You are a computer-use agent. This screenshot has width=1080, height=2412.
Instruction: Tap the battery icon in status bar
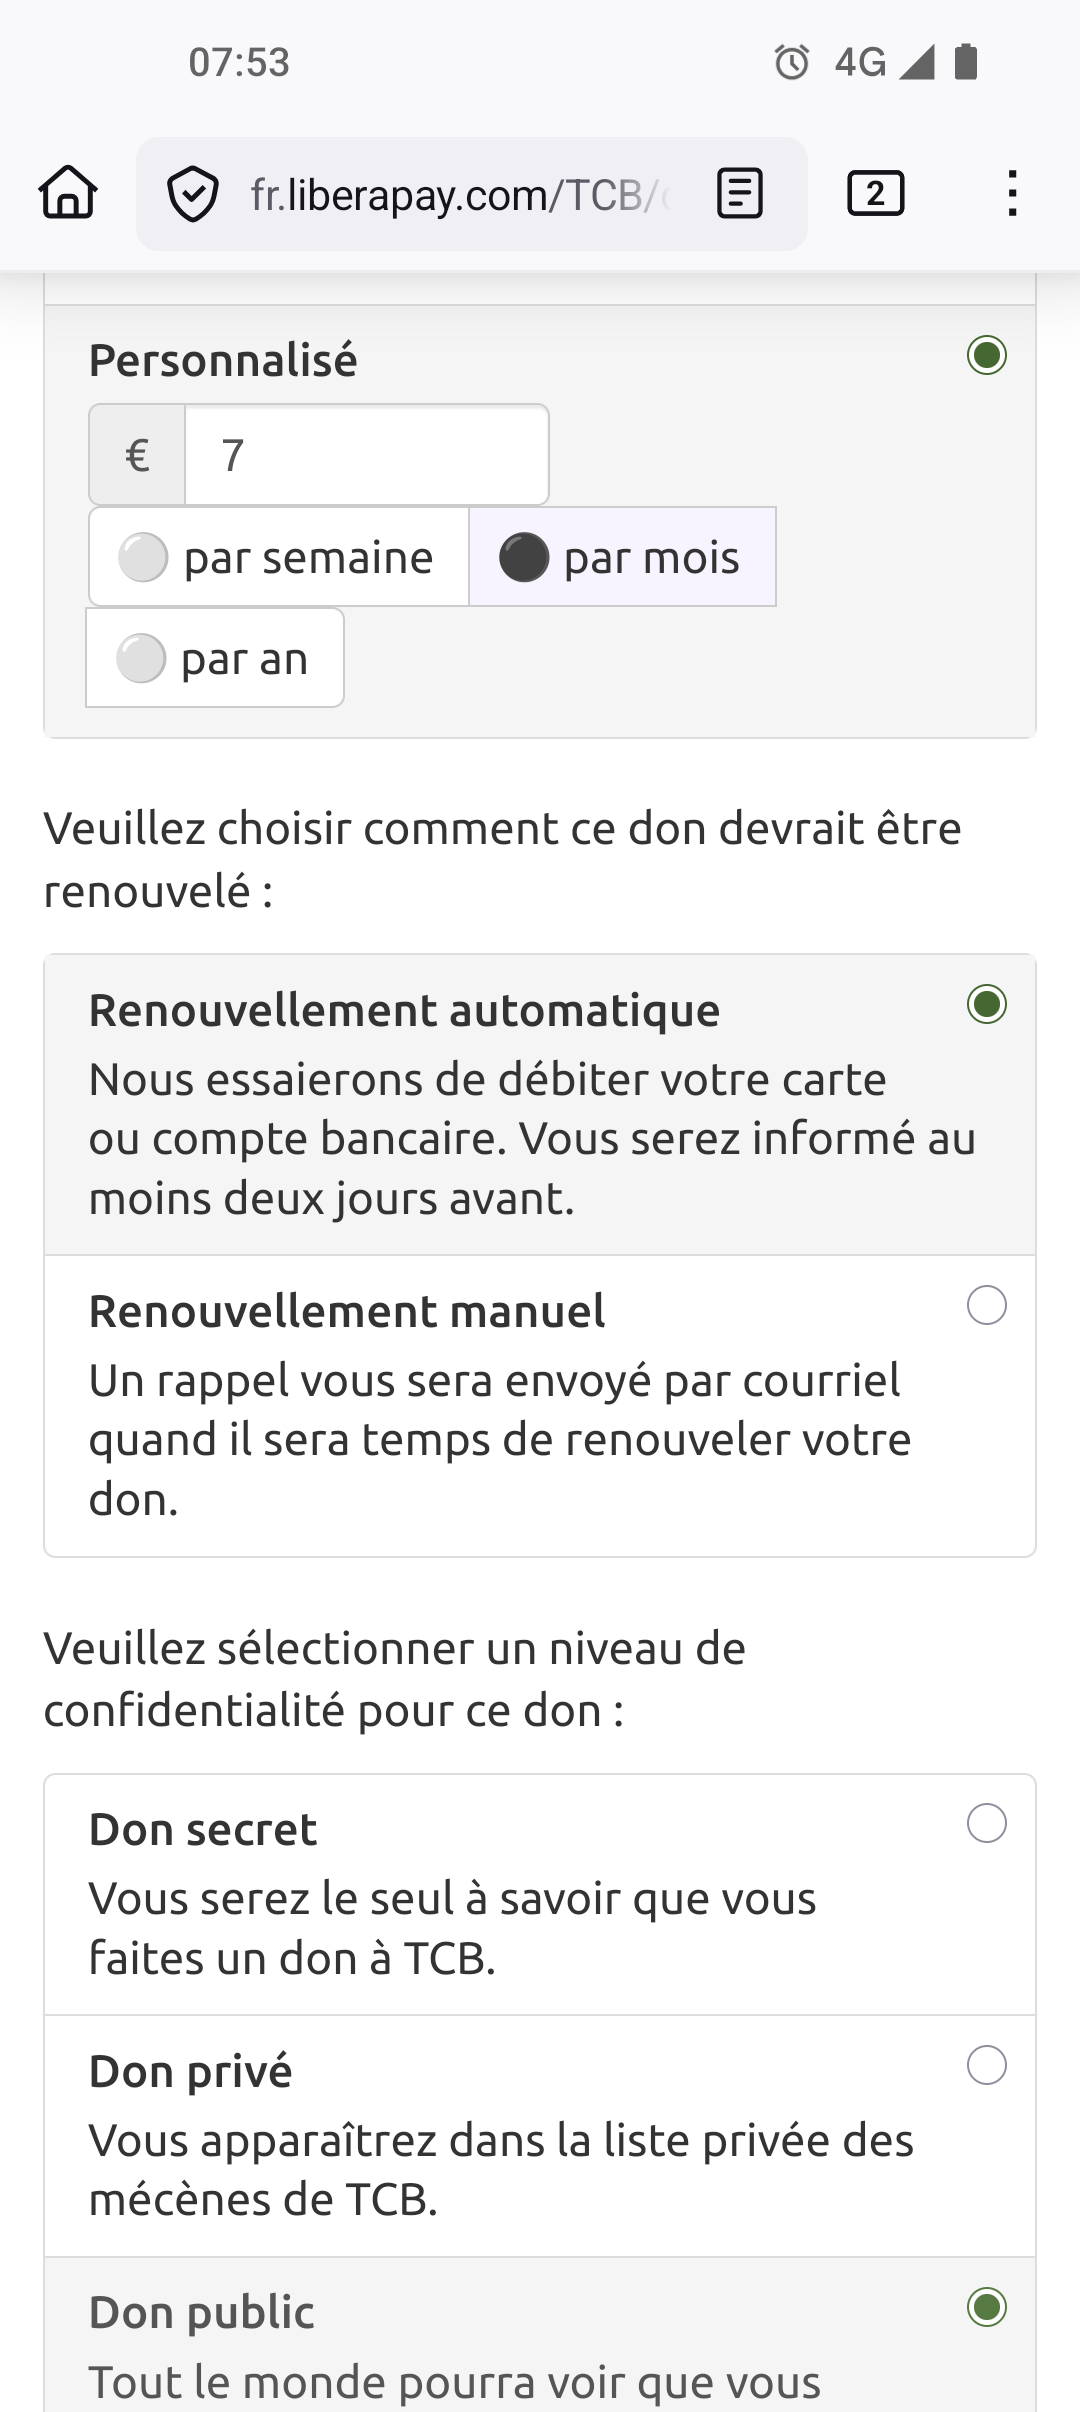pyautogui.click(x=965, y=62)
